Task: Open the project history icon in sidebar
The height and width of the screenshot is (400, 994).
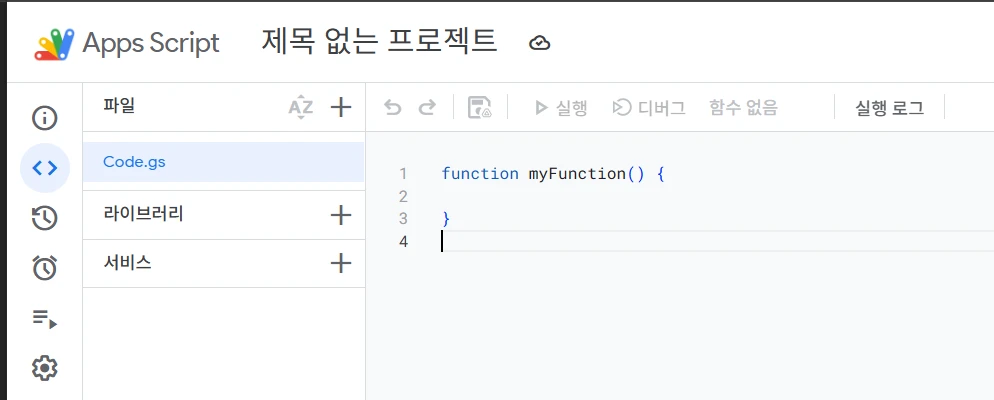Action: (45, 218)
